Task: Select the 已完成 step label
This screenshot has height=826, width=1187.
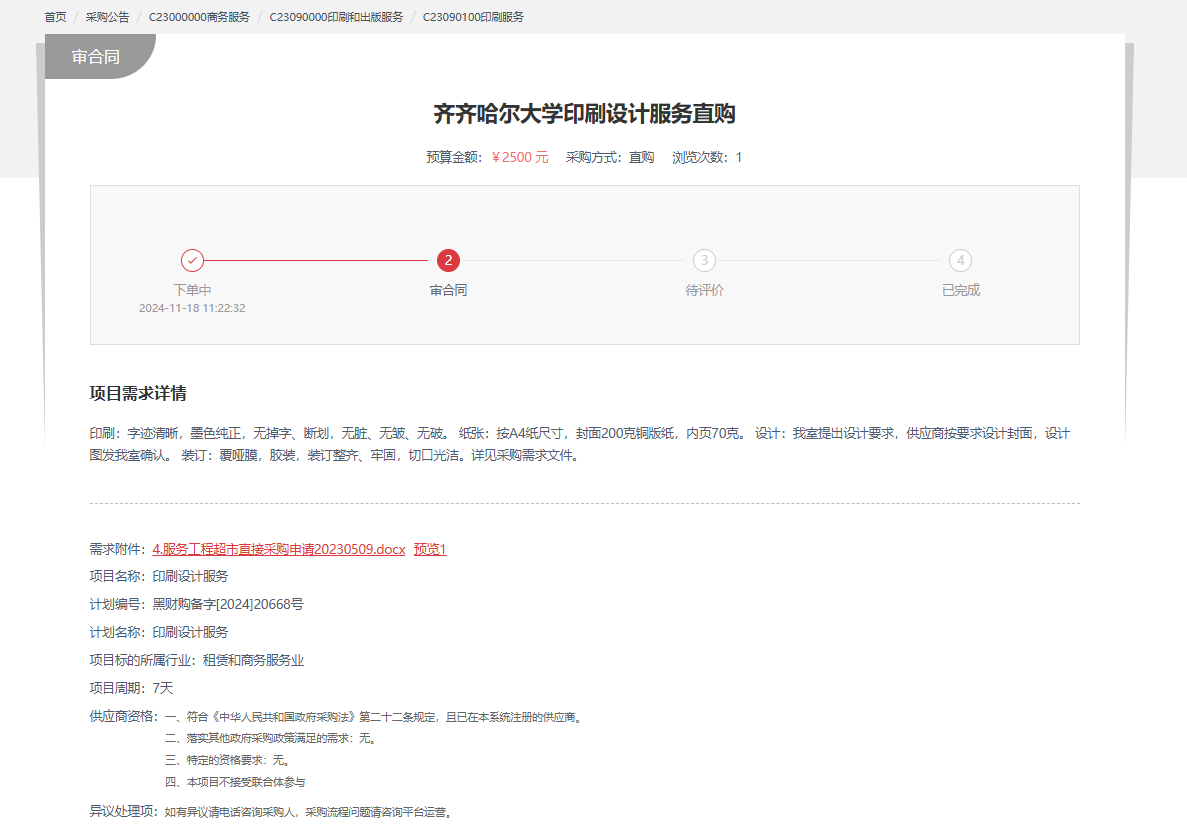Action: tap(960, 290)
